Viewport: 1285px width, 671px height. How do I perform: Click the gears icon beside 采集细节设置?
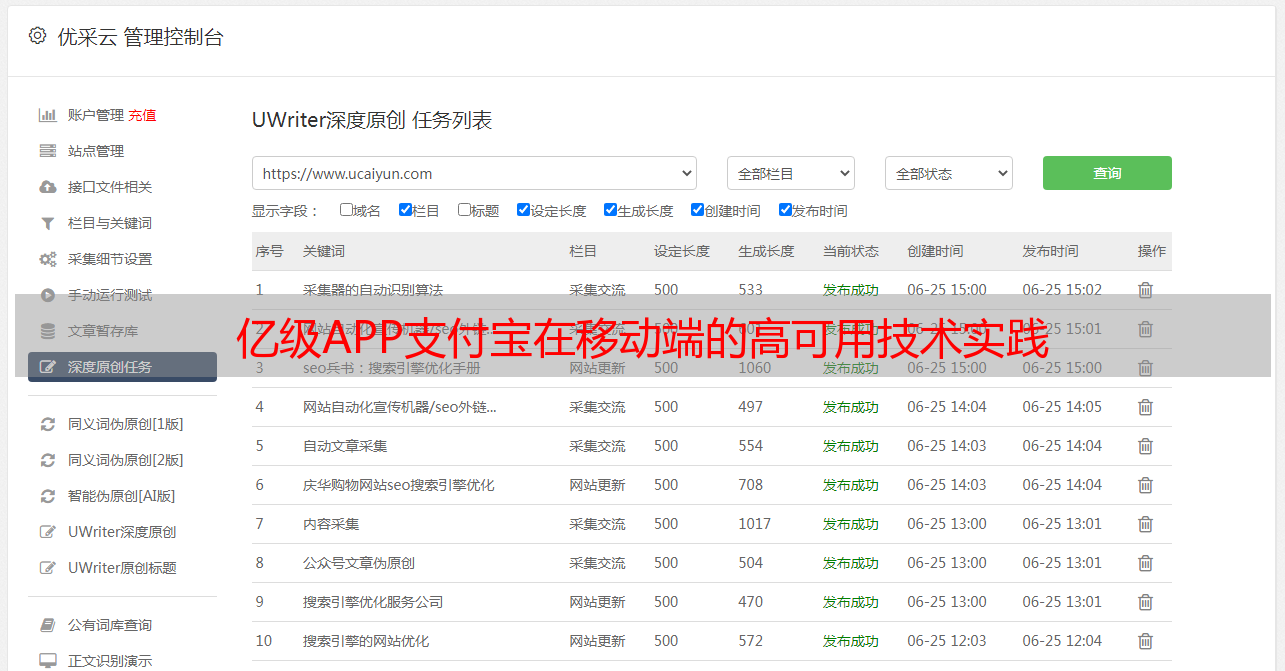pos(47,259)
